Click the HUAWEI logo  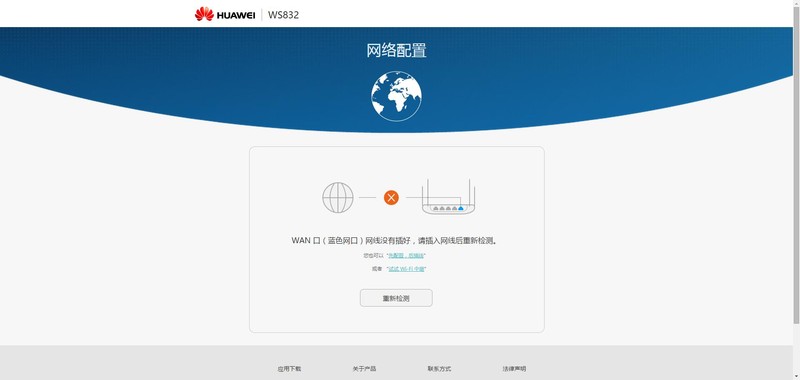[x=225, y=14]
